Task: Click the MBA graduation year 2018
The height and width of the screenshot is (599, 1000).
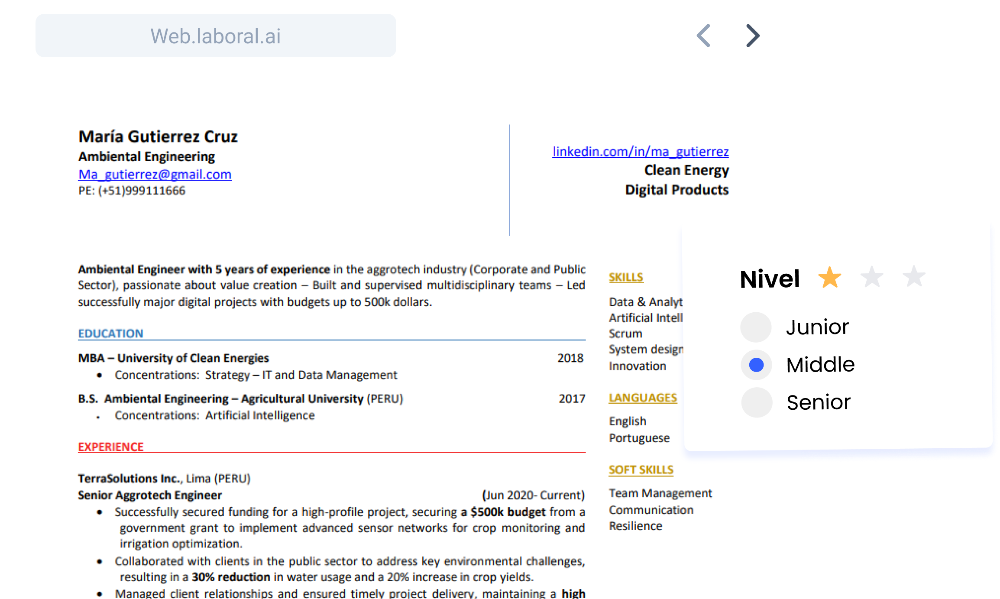Action: (570, 359)
